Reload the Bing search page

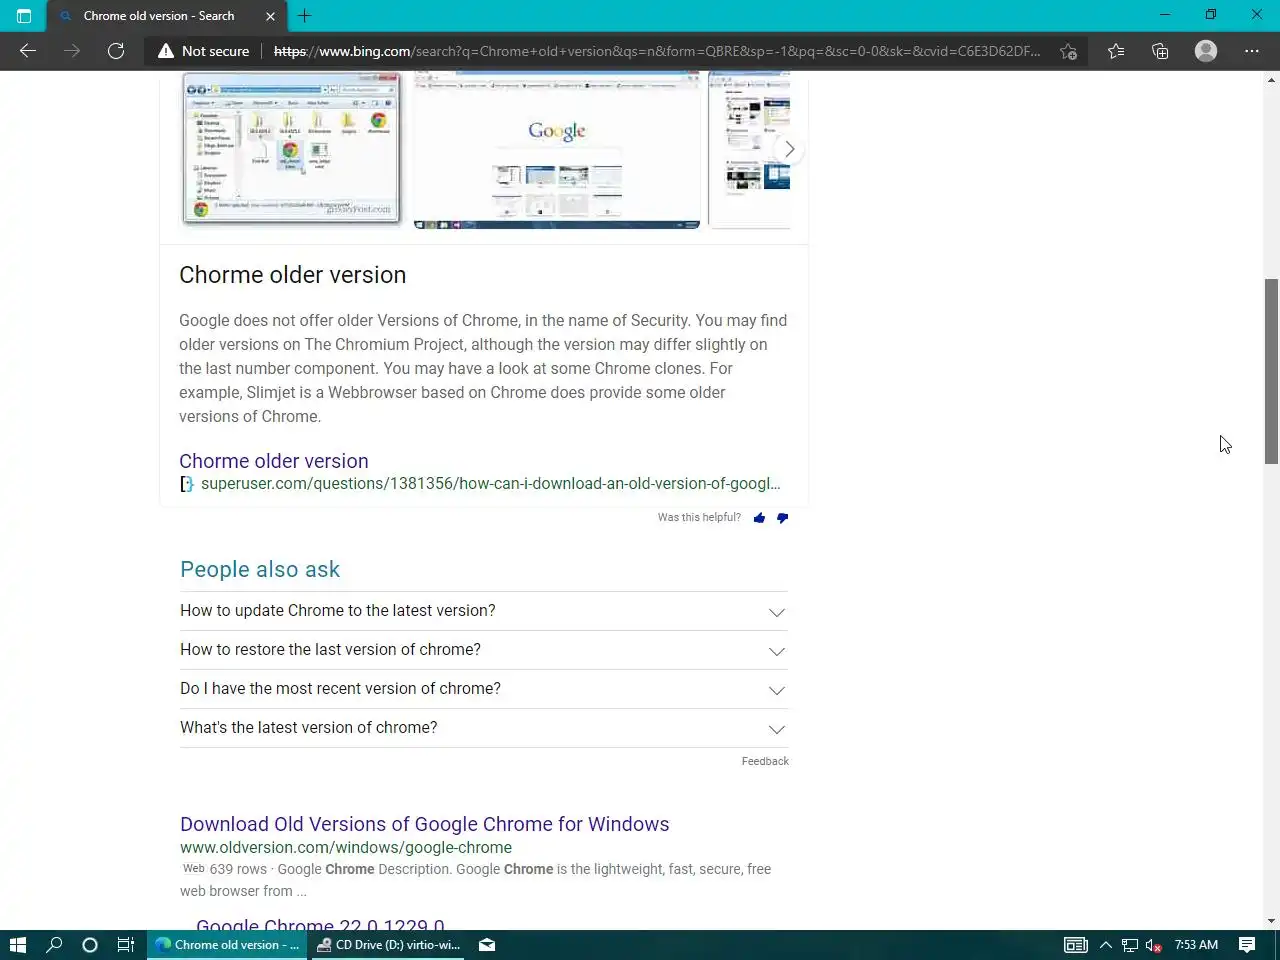click(x=116, y=51)
